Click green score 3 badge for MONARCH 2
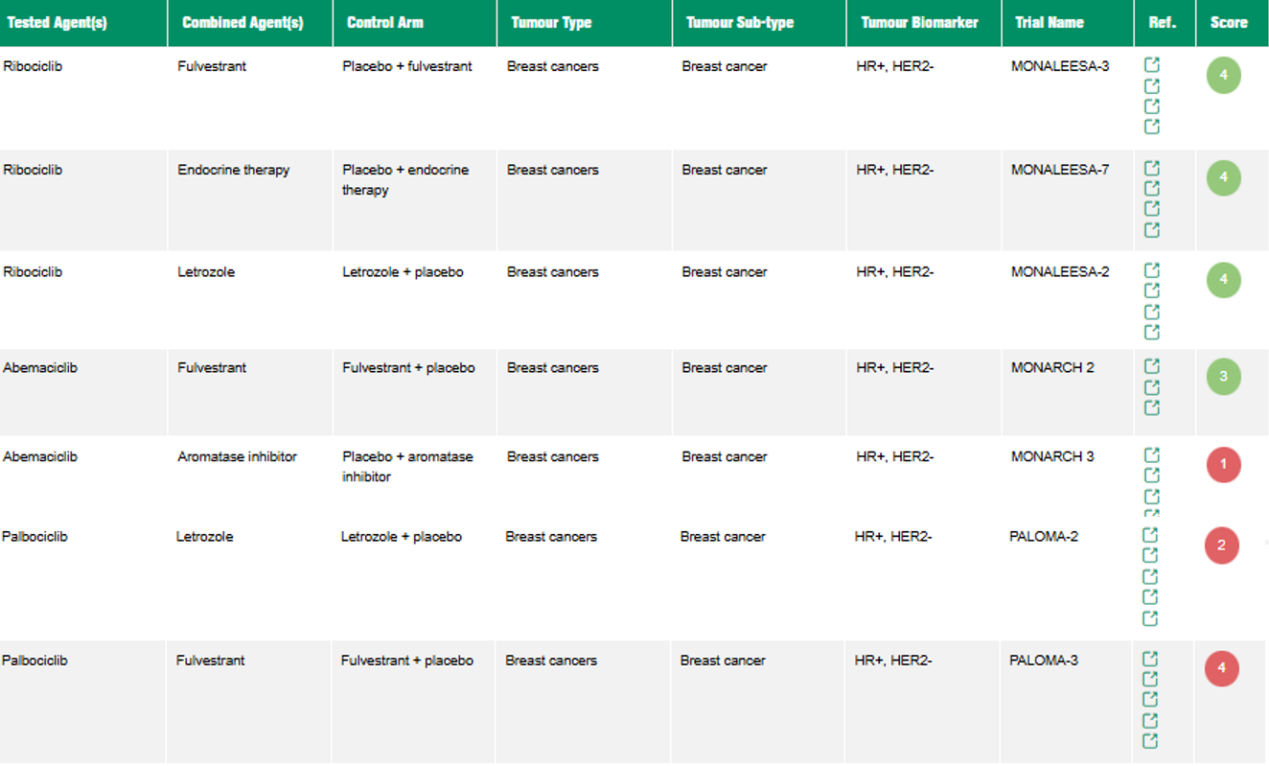Screen dimensions: 1269x766 pos(1224,377)
